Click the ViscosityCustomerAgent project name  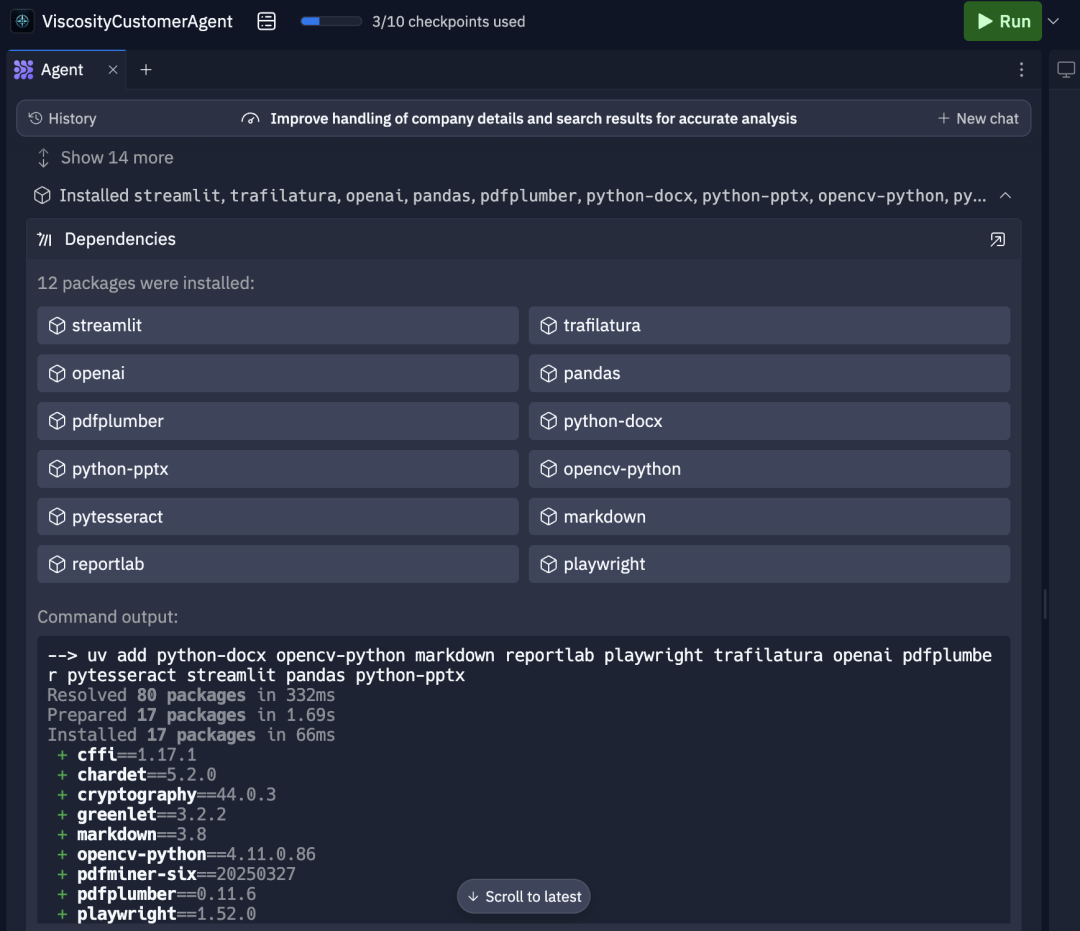(x=137, y=21)
